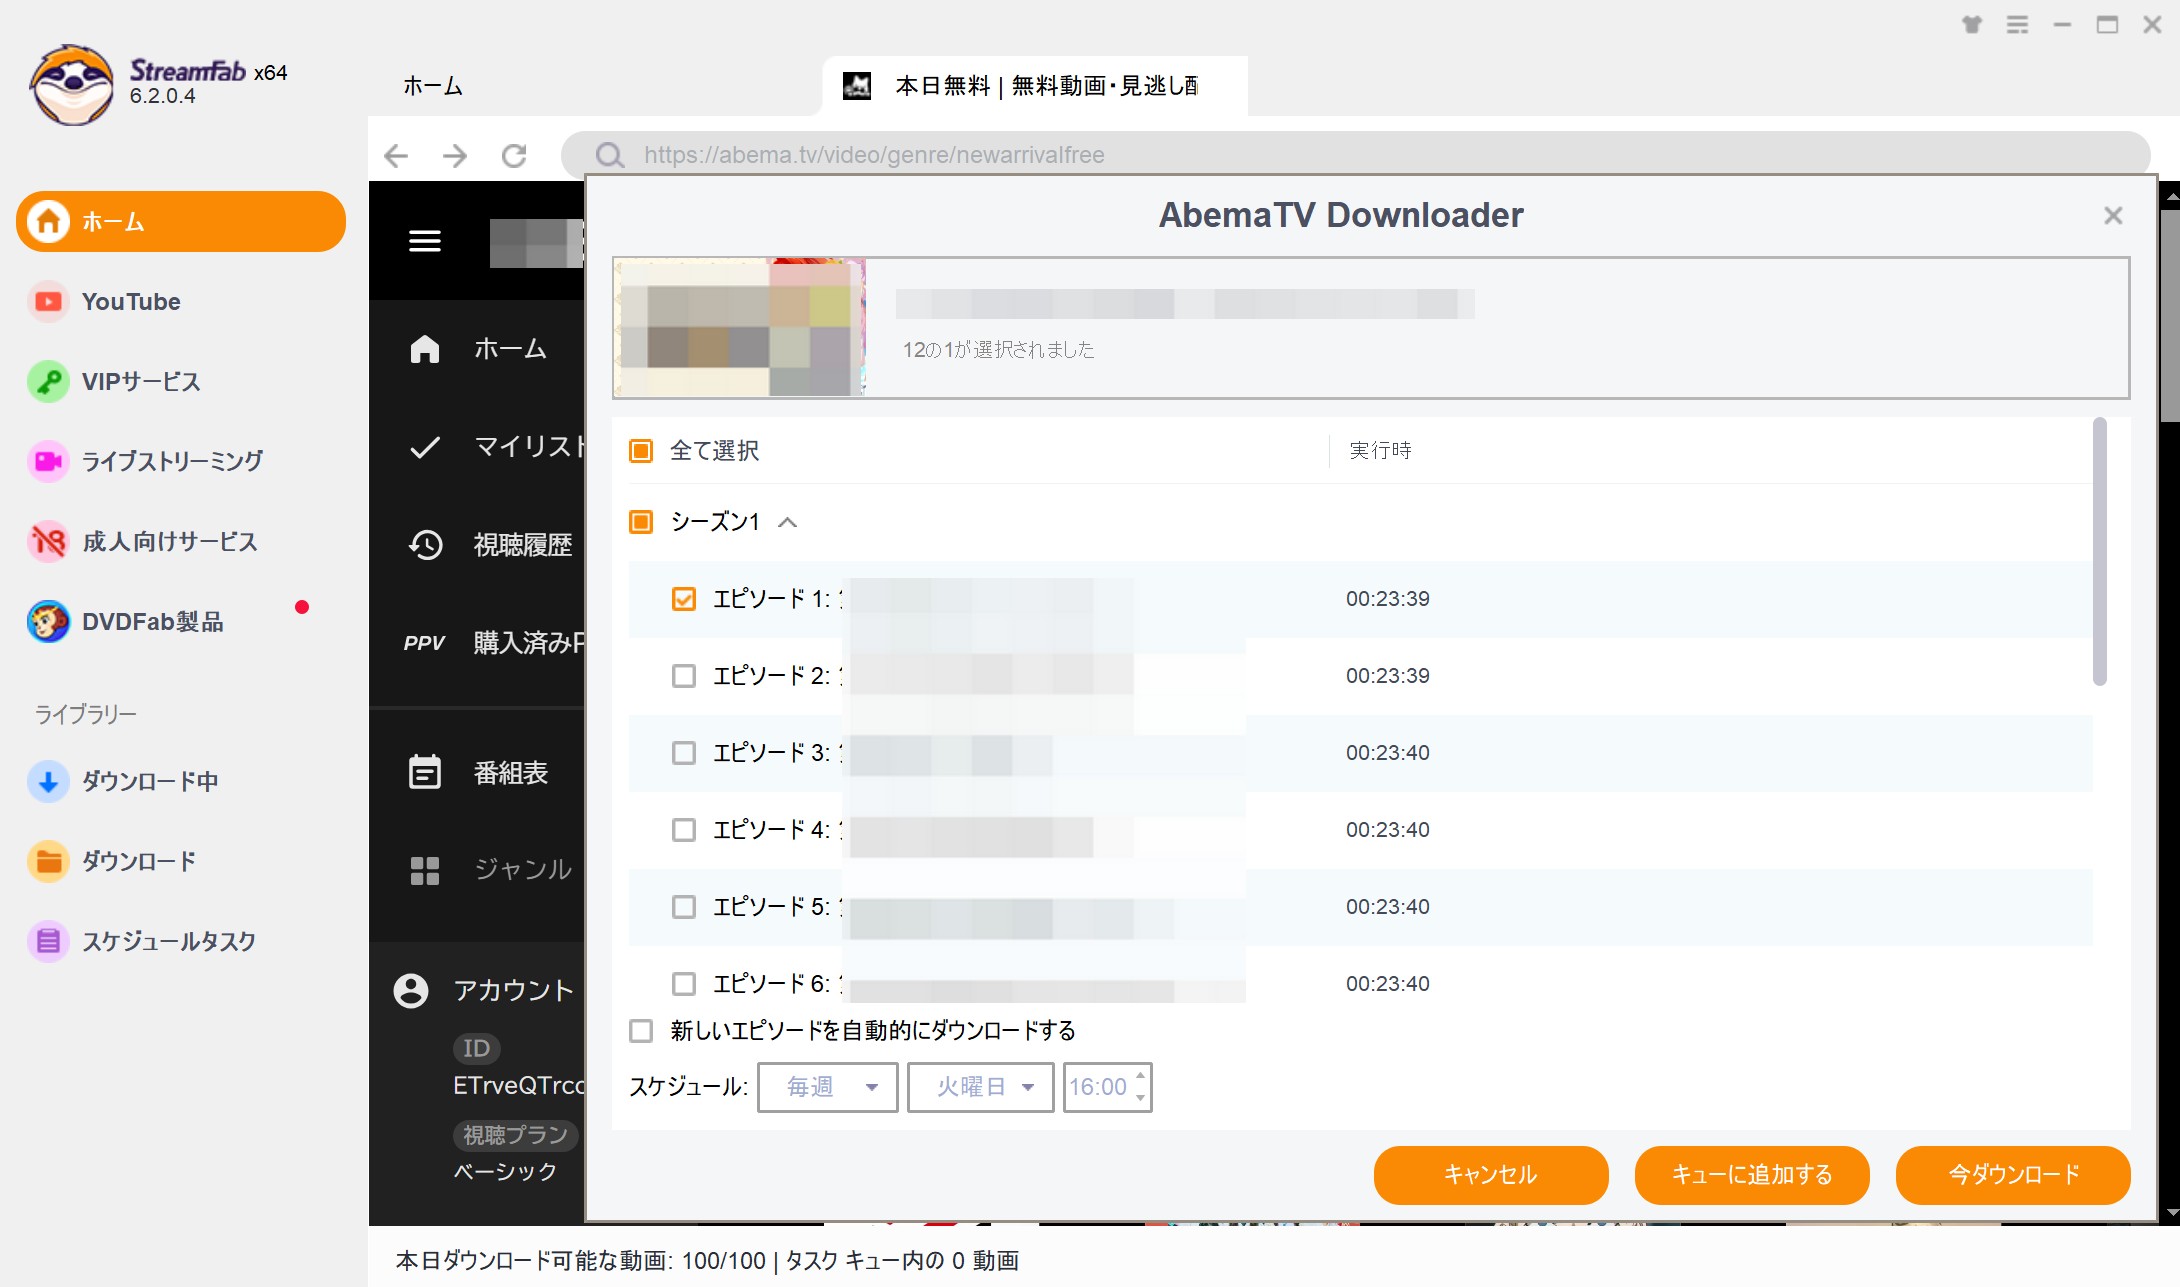Toggle the 全て選択 checkbox
The width and height of the screenshot is (2180, 1287).
click(x=641, y=451)
